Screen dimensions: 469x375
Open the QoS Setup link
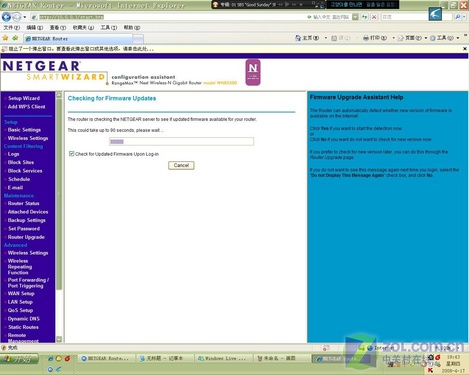click(x=20, y=310)
